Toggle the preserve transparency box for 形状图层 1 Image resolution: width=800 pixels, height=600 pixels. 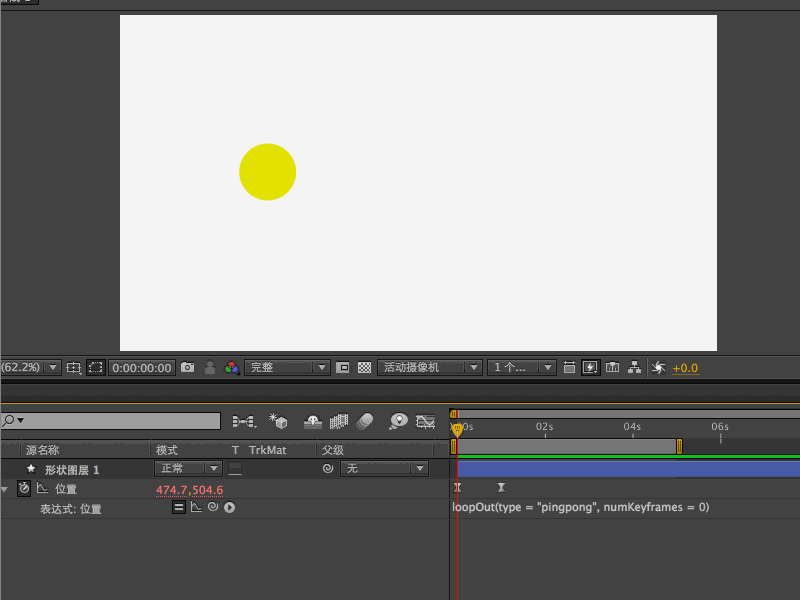(x=235, y=468)
